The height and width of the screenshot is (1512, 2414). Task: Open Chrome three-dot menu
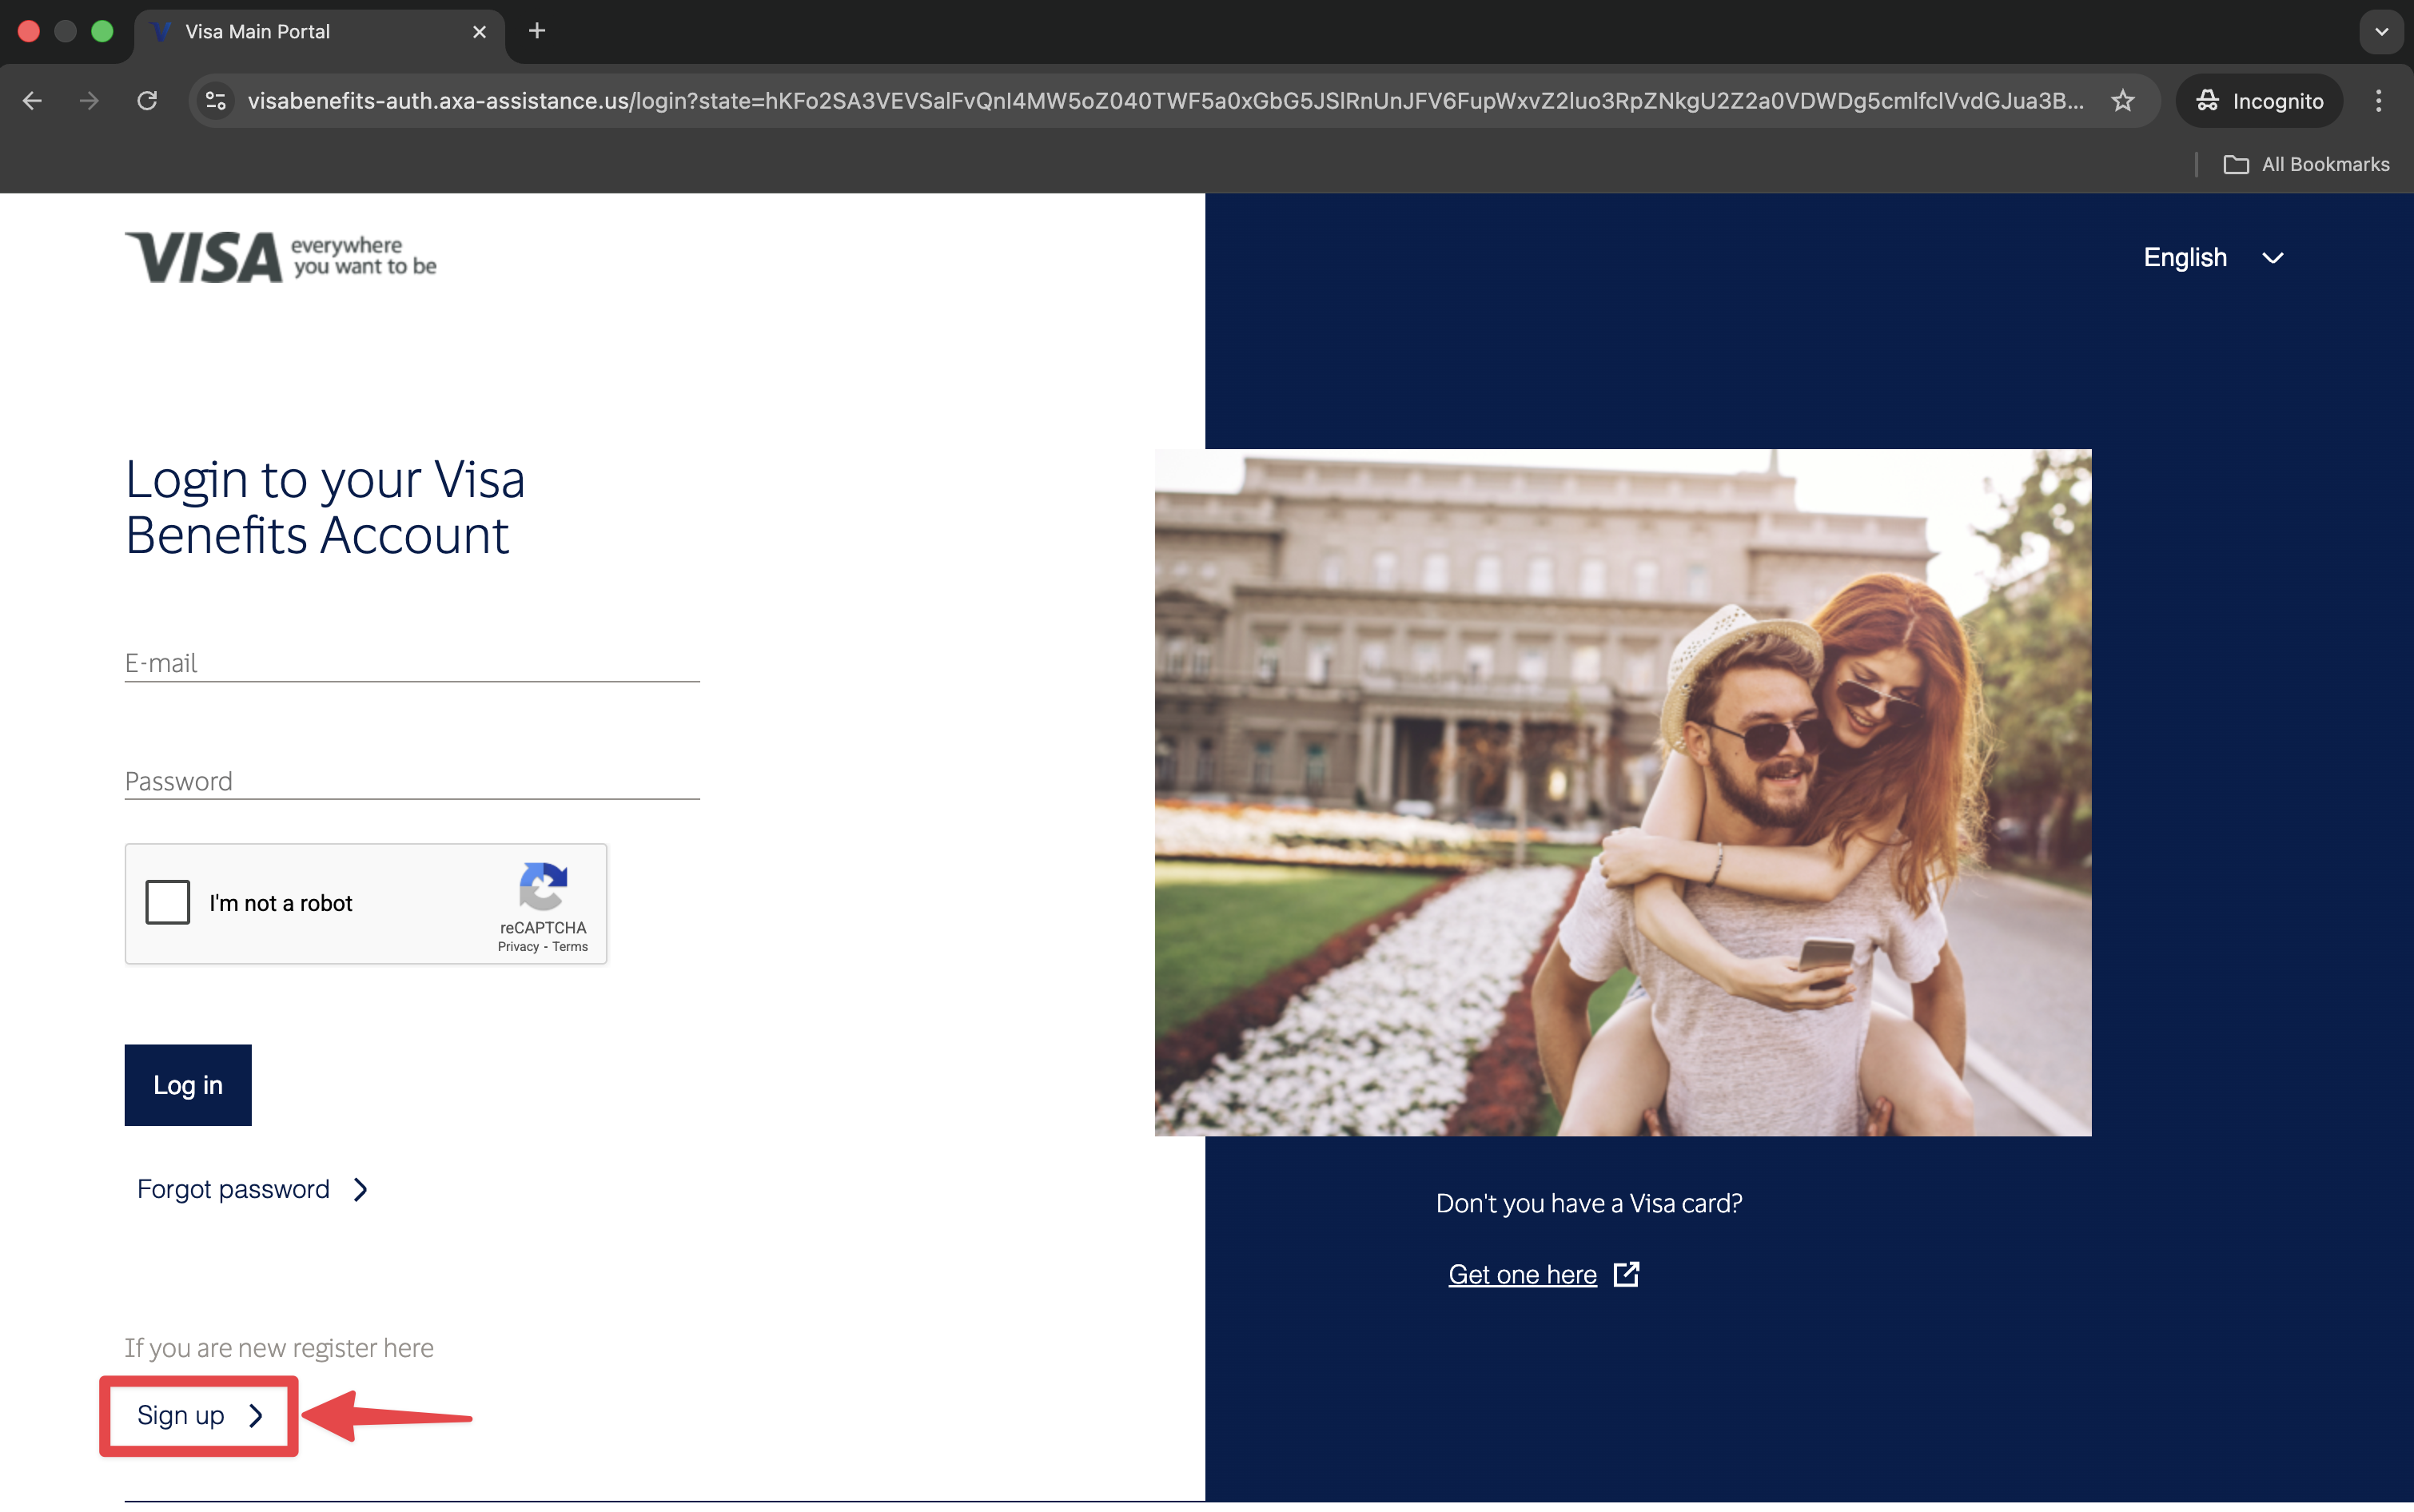(x=2378, y=101)
